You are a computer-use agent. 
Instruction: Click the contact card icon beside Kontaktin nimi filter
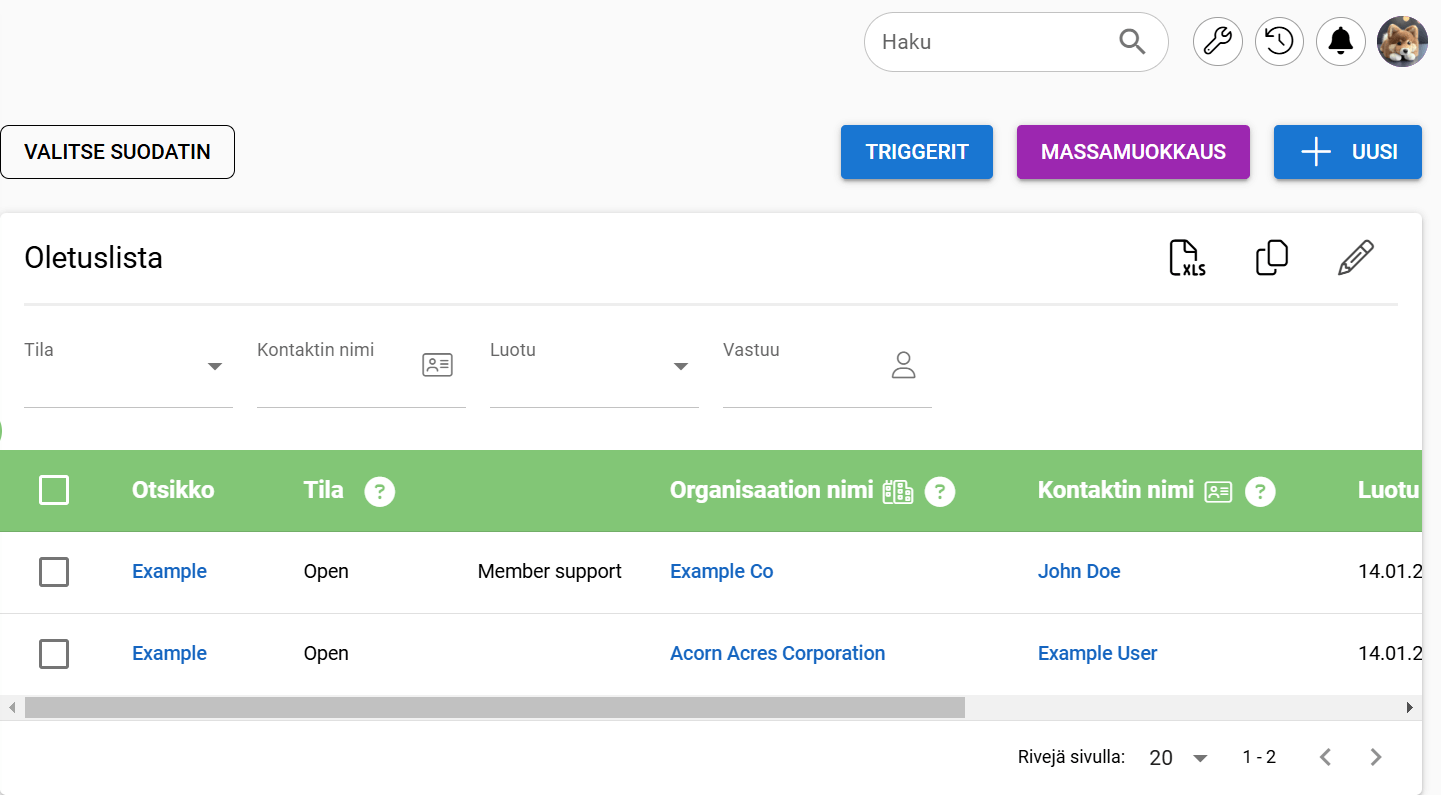(437, 364)
